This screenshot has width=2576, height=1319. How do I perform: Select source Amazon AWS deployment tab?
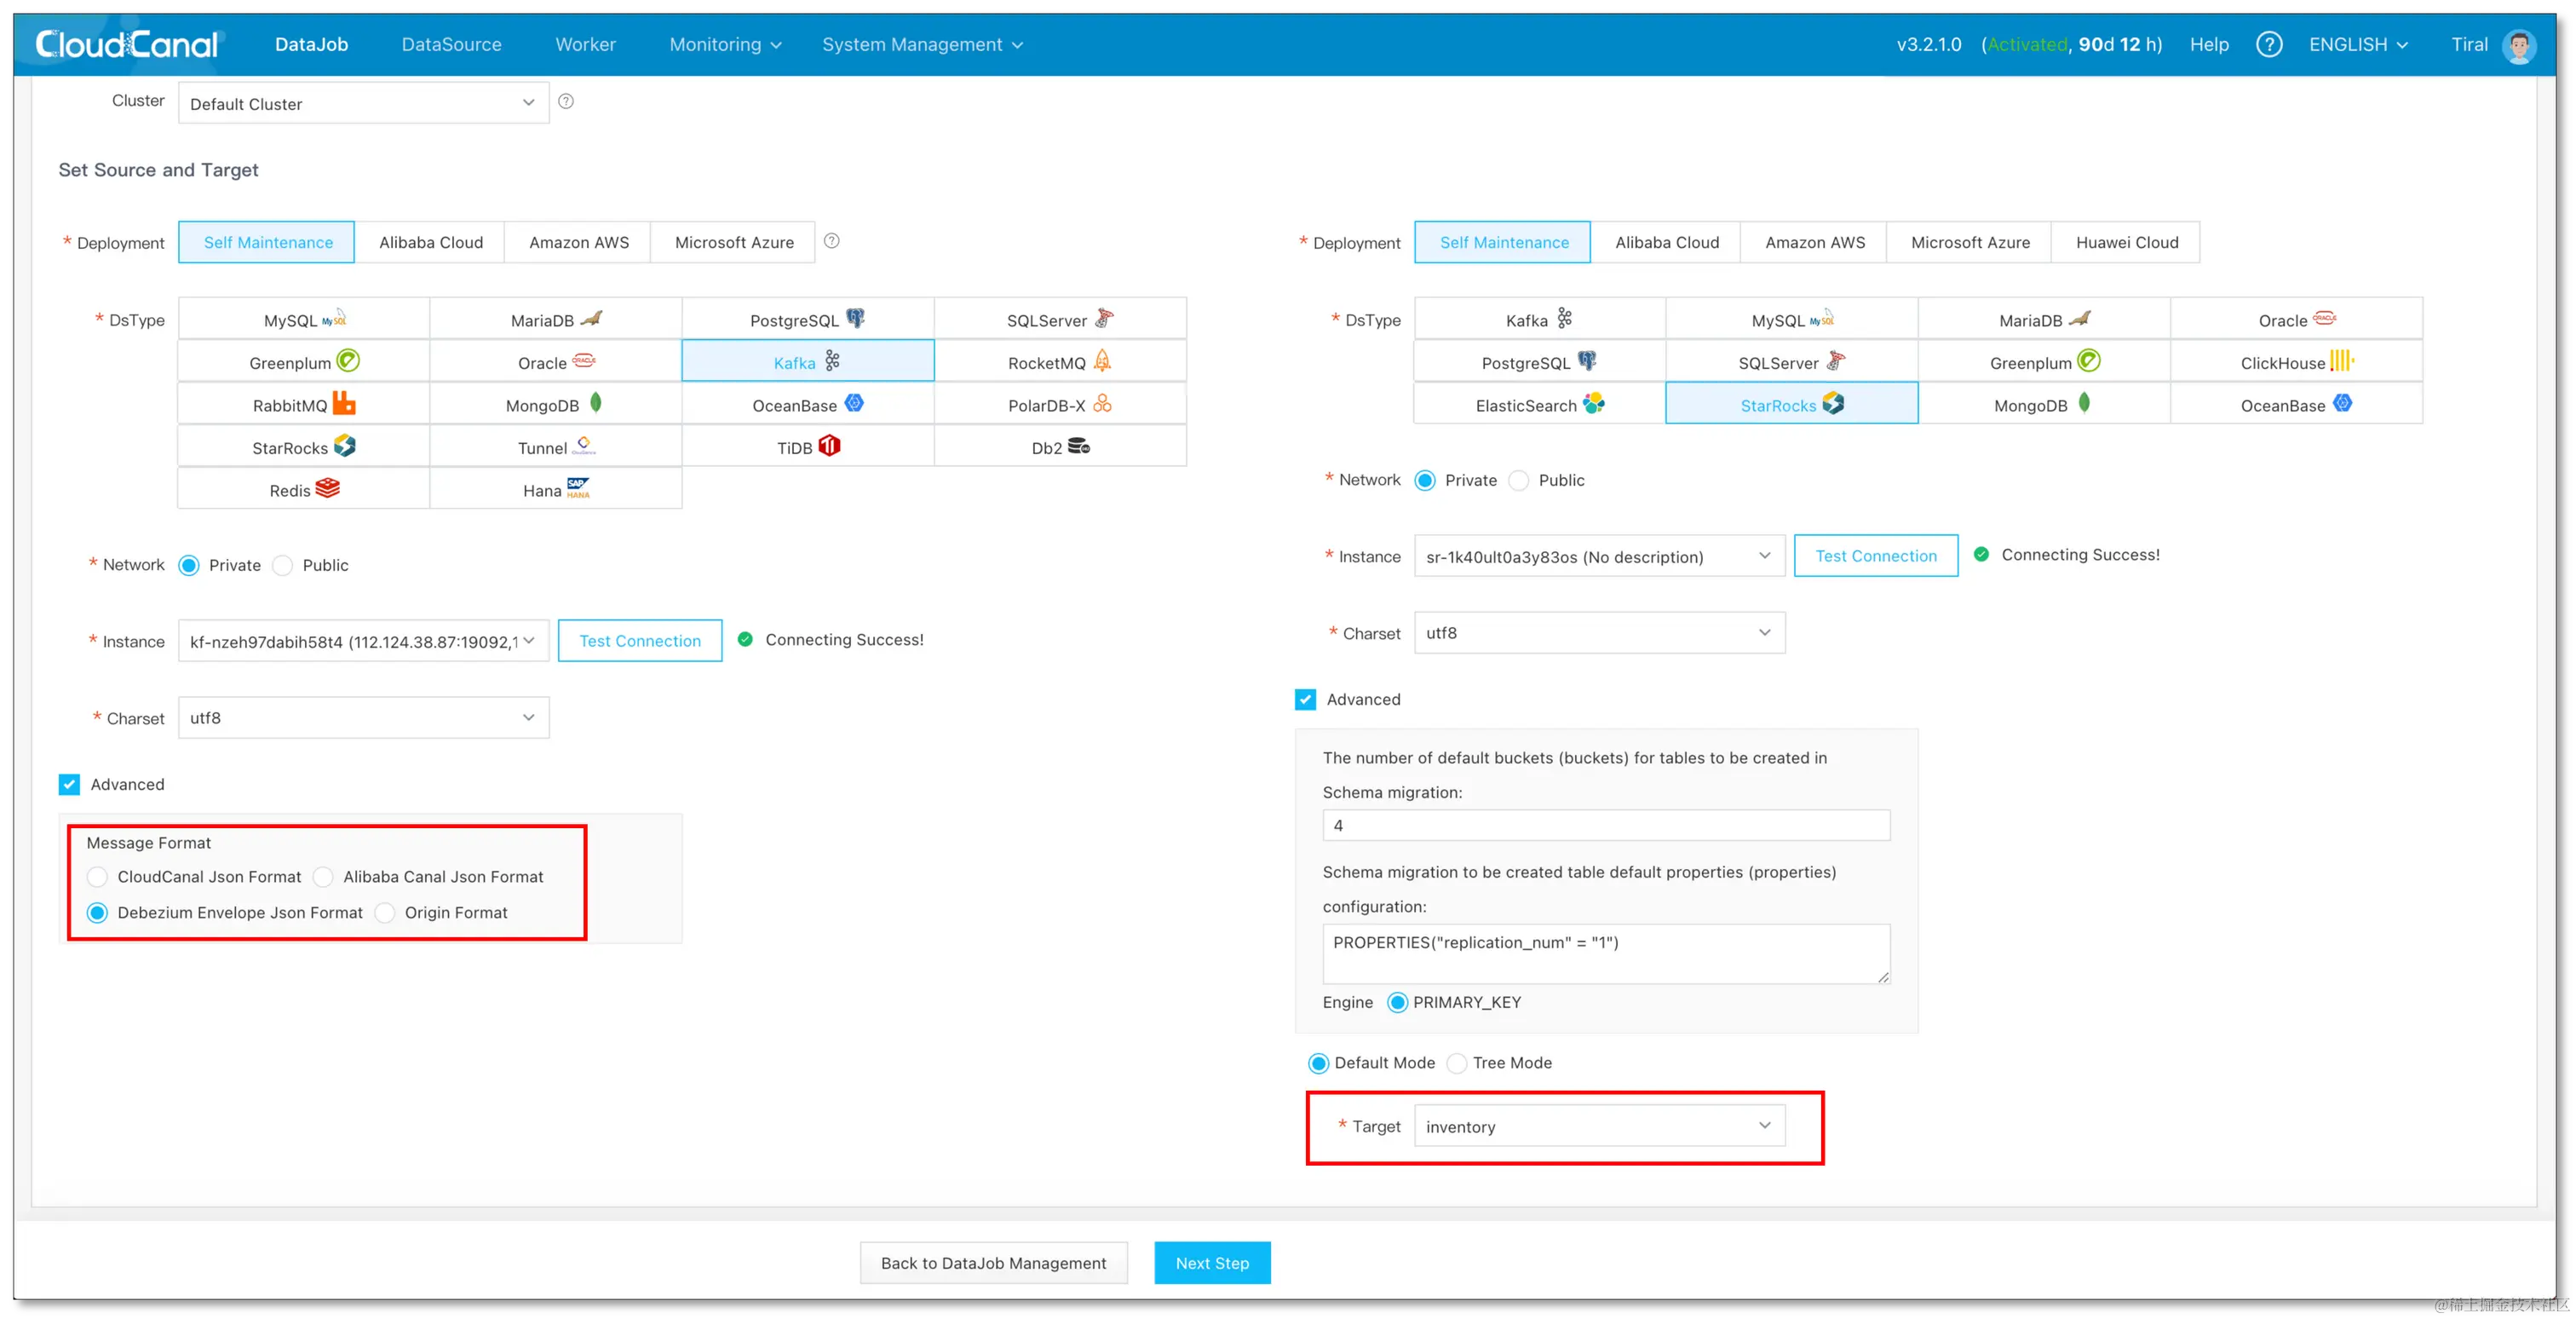pyautogui.click(x=579, y=242)
